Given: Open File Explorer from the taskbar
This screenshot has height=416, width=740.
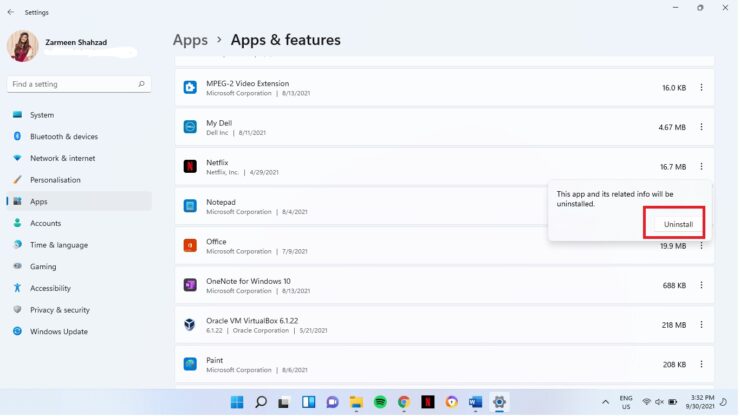Looking at the screenshot, I should pyautogui.click(x=356, y=402).
